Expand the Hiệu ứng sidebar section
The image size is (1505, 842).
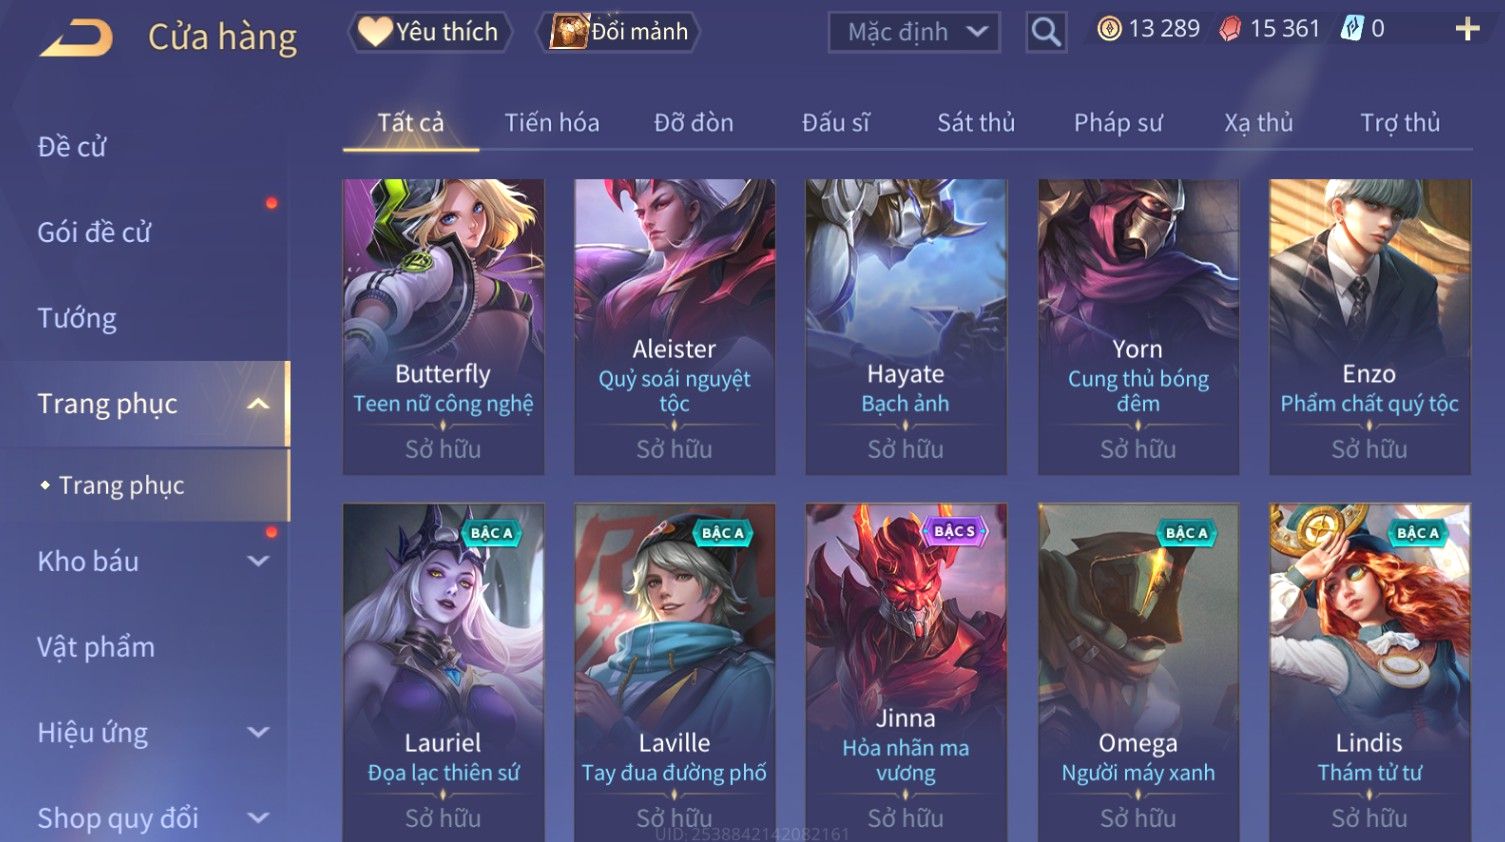(258, 733)
